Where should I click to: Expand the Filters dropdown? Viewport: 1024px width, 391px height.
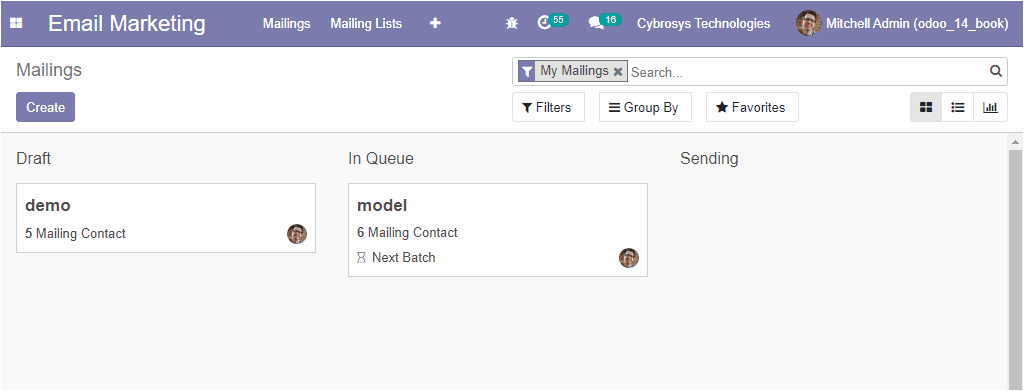pos(548,107)
